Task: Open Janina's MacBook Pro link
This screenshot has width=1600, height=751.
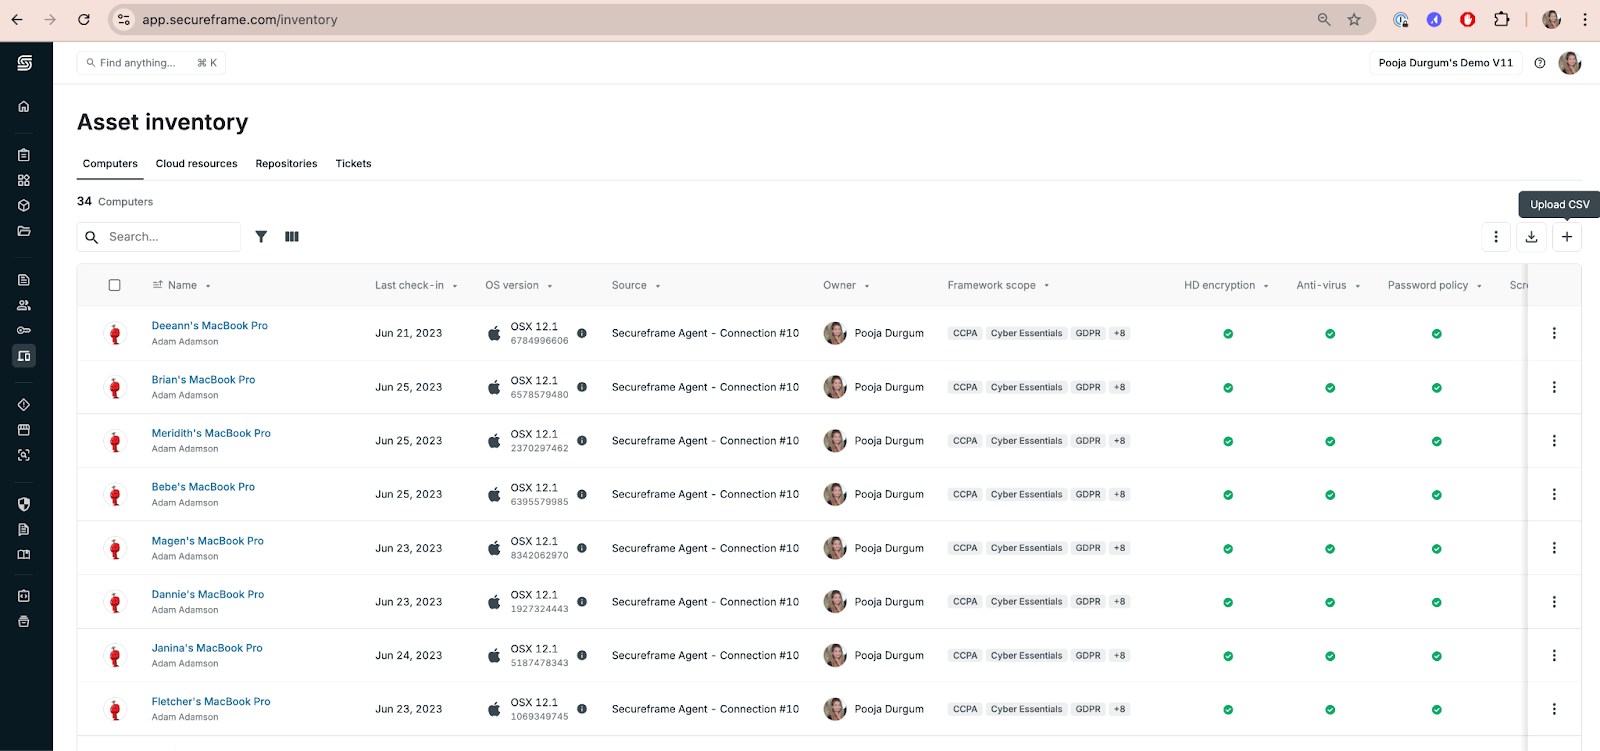Action: point(207,648)
